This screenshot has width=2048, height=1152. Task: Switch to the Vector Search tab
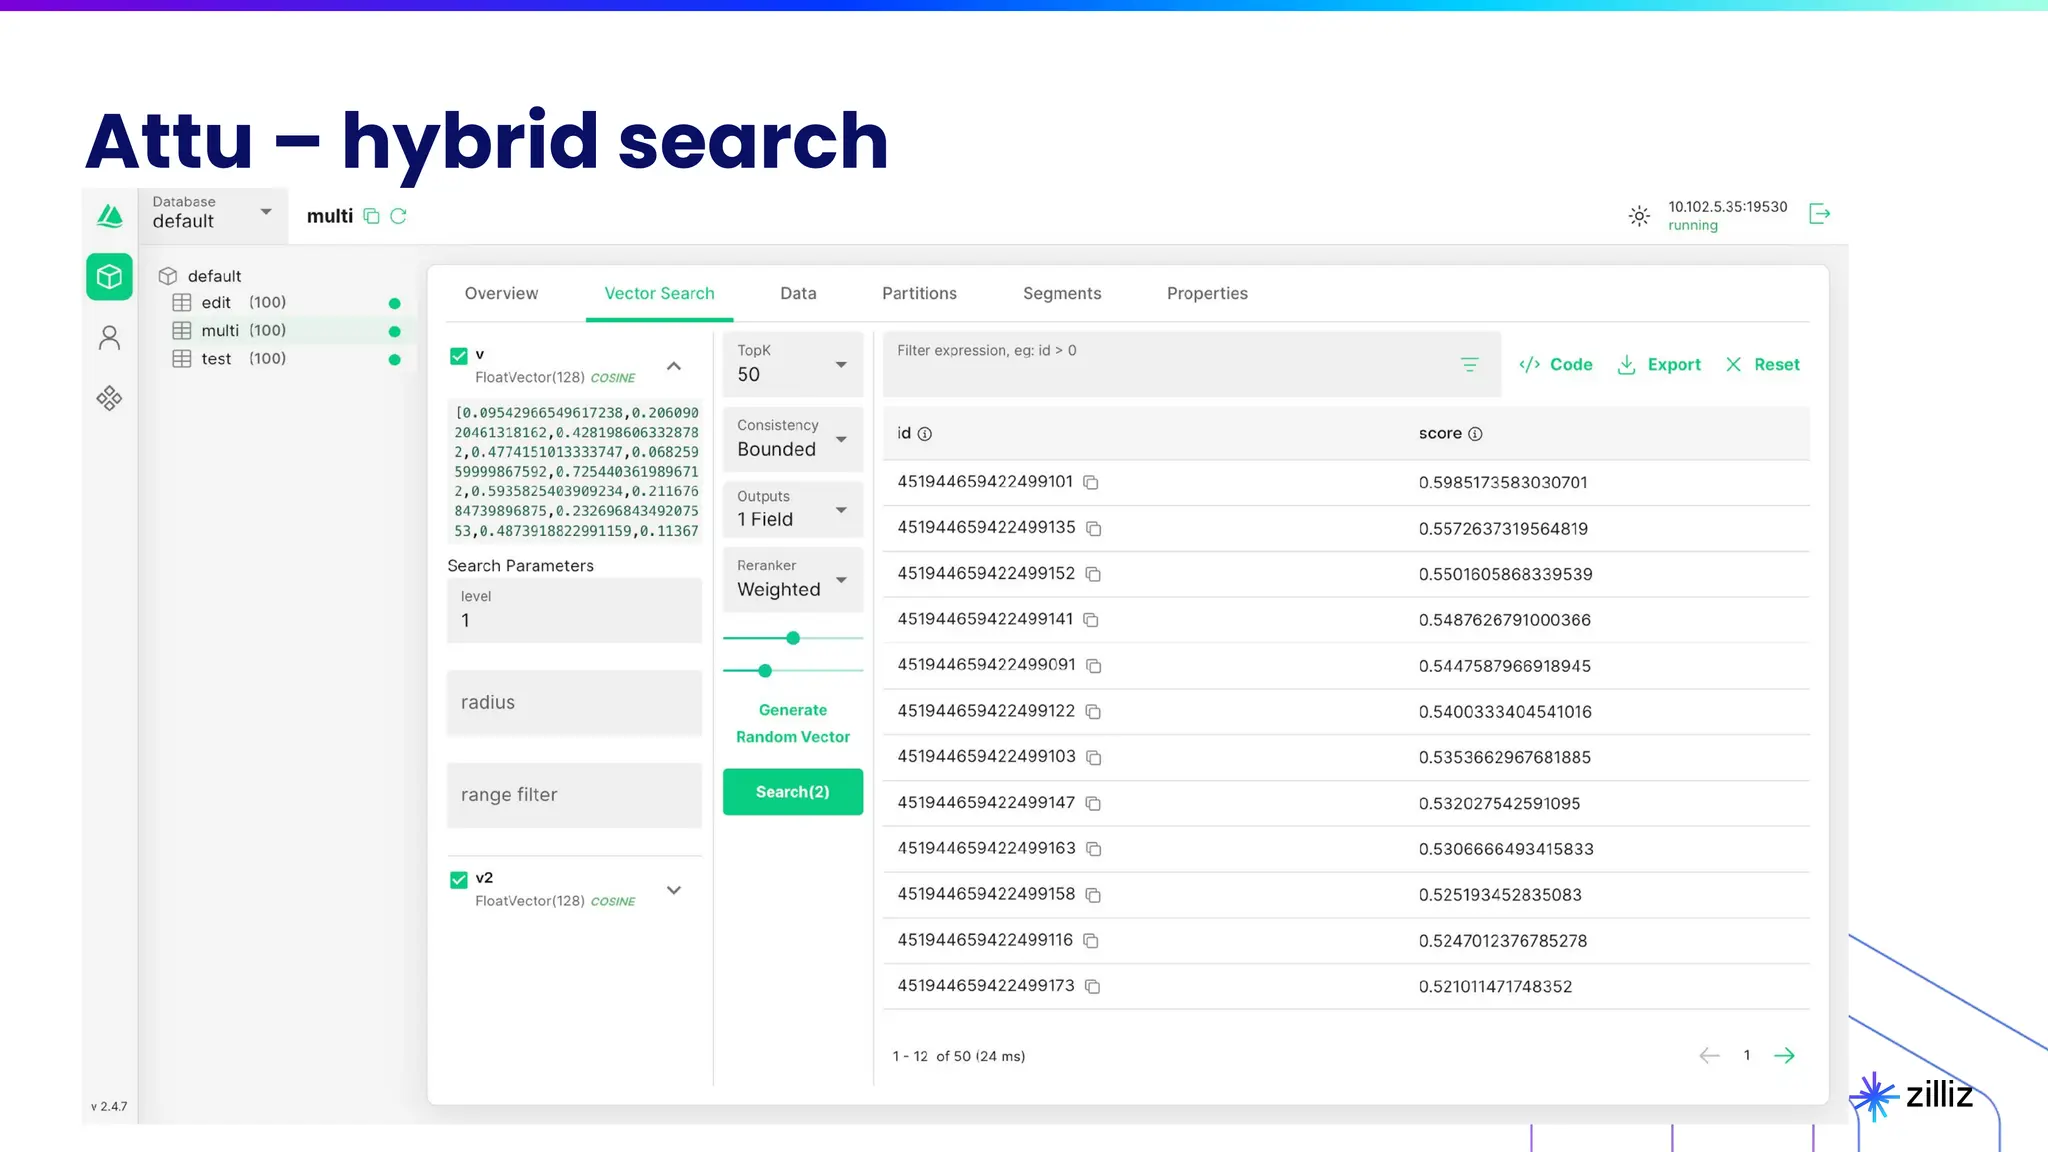(x=659, y=294)
